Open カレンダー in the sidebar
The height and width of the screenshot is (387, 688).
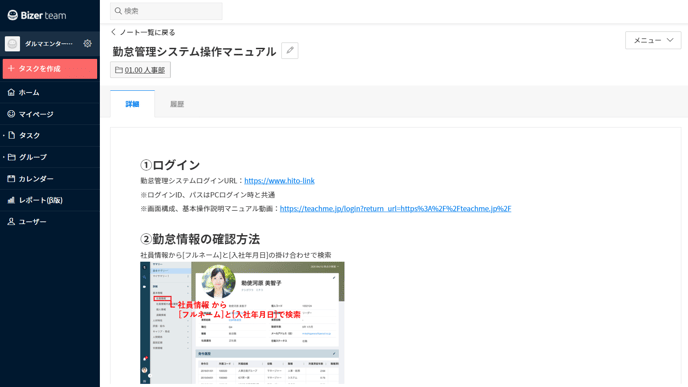pyautogui.click(x=50, y=179)
